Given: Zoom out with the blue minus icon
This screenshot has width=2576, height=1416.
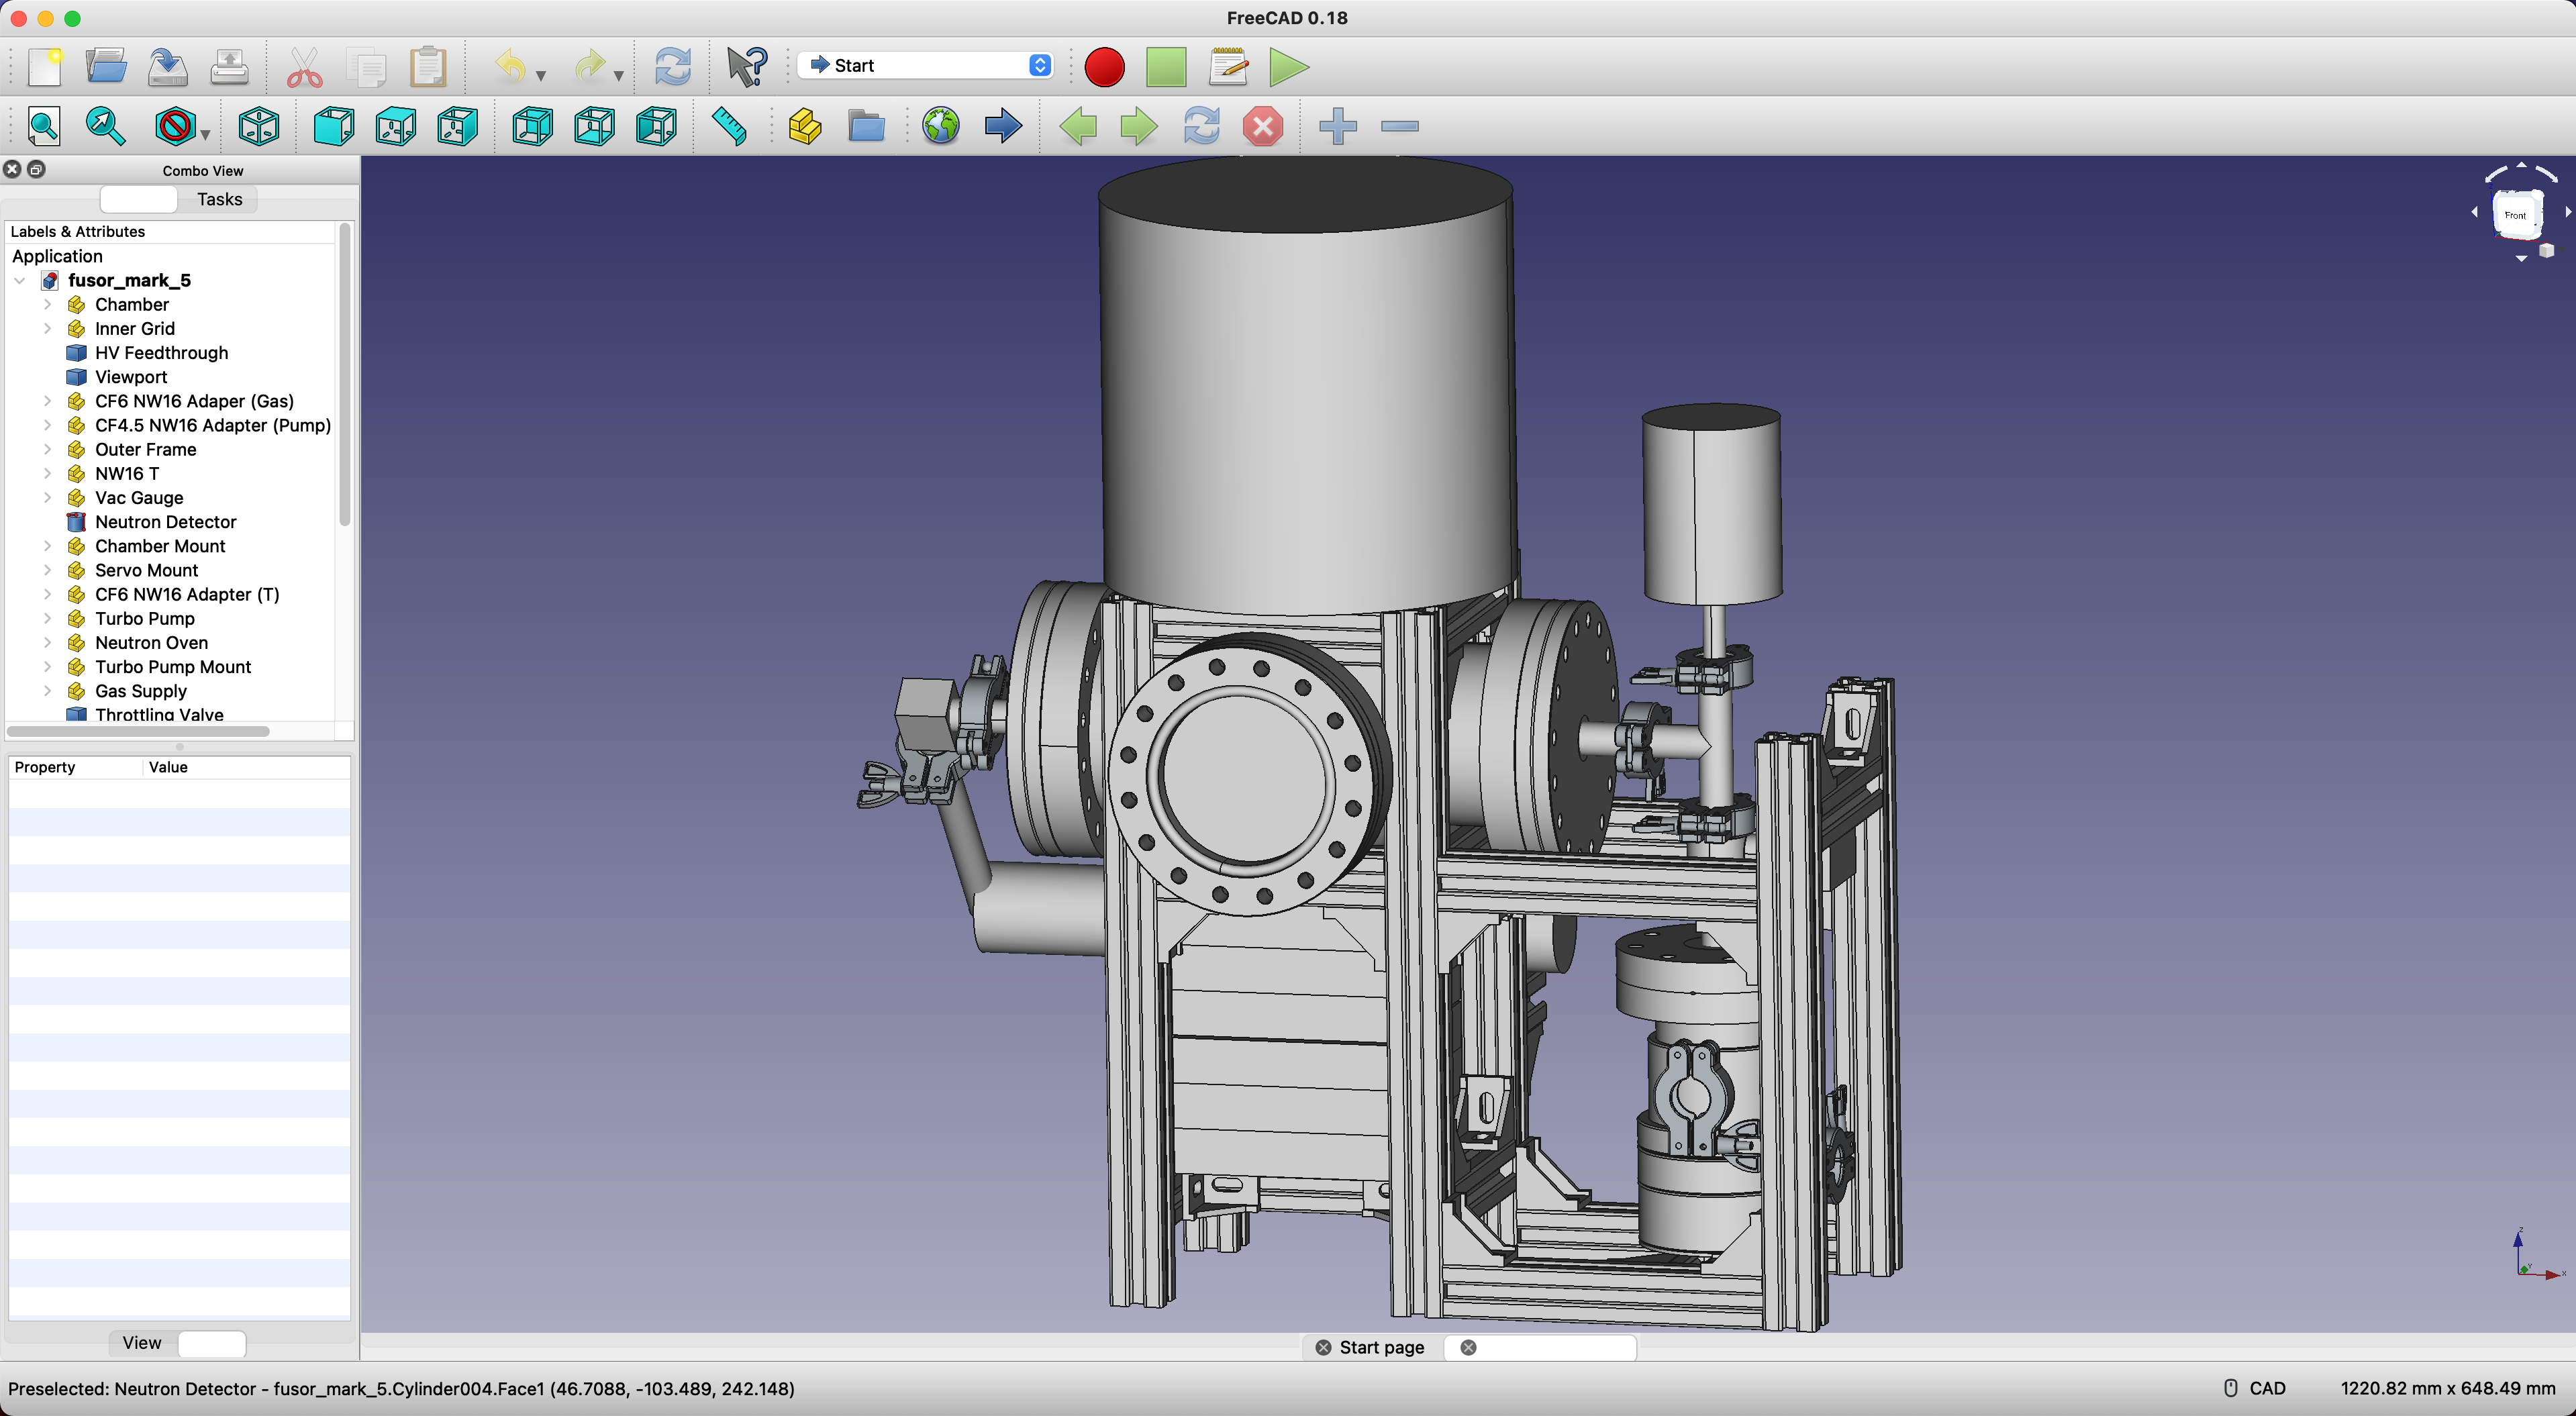Looking at the screenshot, I should tap(1400, 126).
